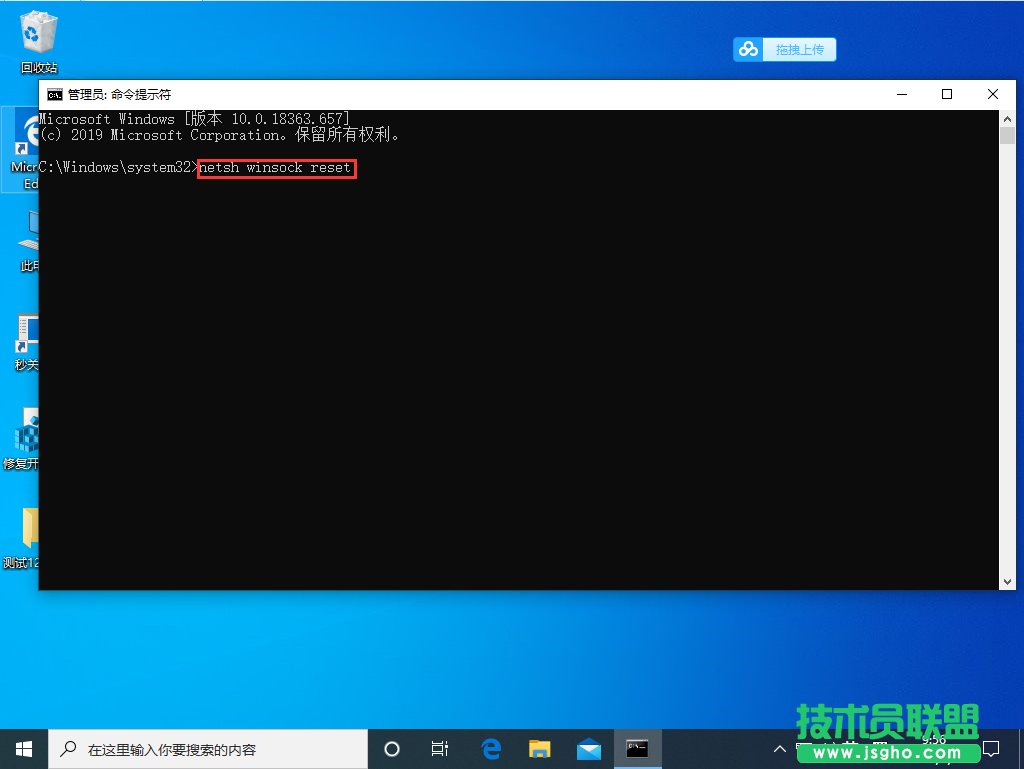Select the active Command Prompt taskbar icon
This screenshot has width=1024, height=769.
[x=638, y=748]
